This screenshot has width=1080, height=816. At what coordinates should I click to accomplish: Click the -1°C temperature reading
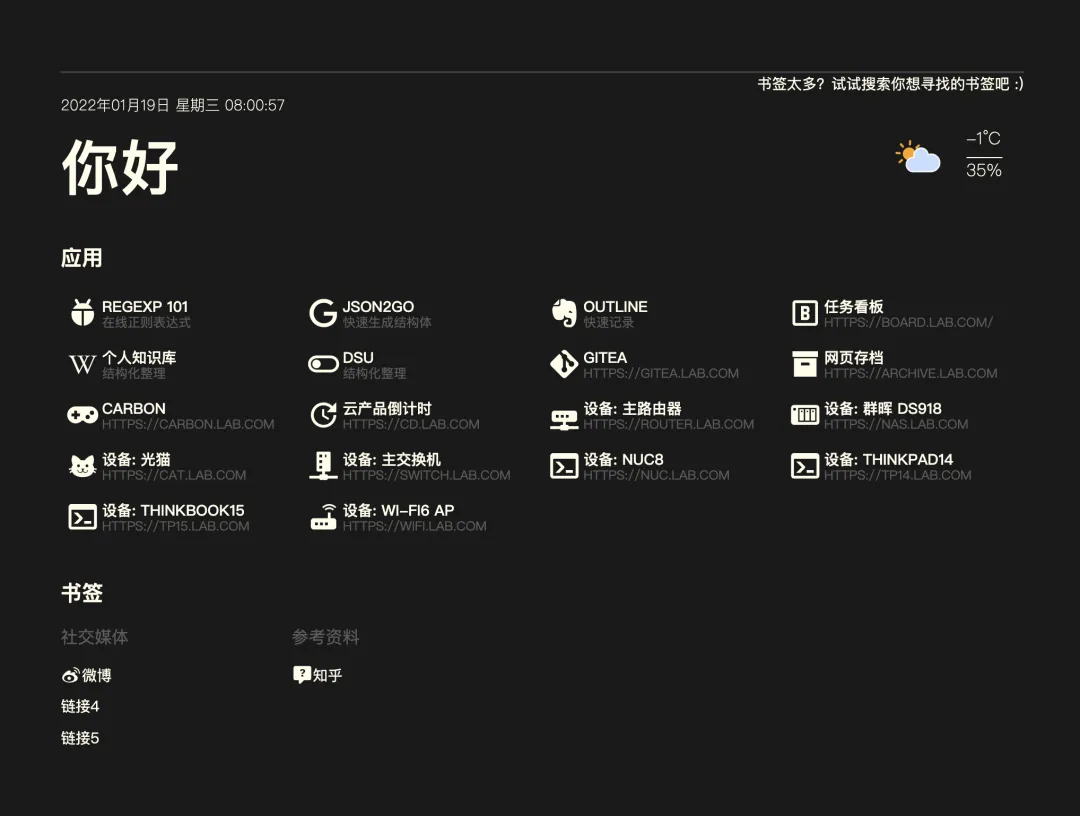(984, 138)
